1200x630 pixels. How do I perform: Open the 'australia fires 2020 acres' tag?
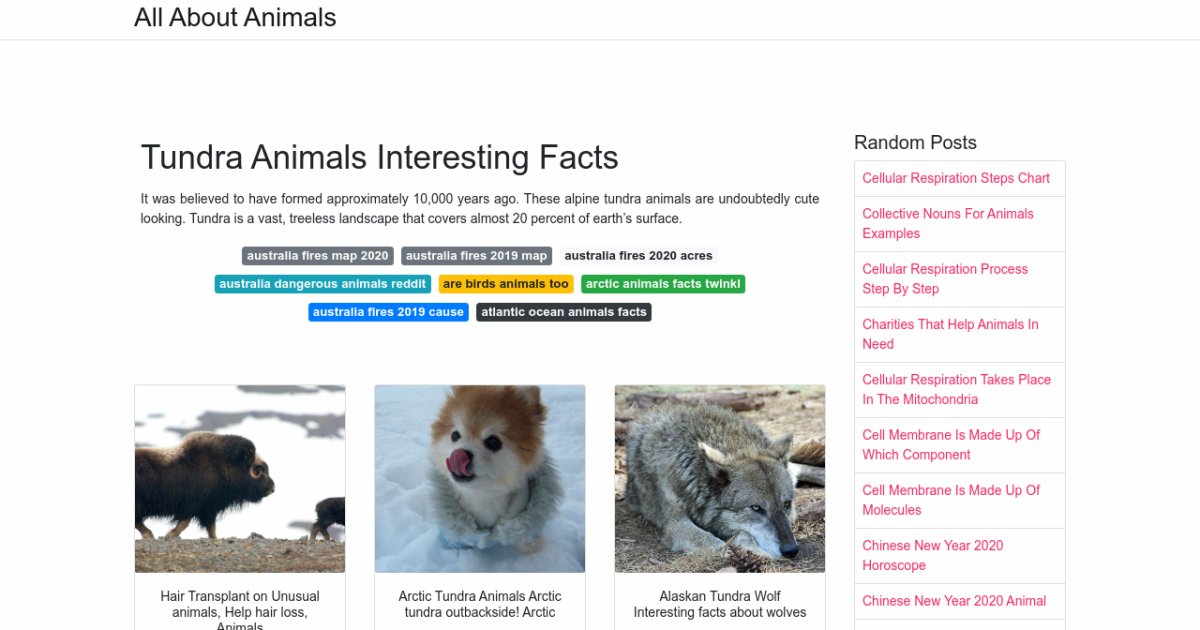[x=638, y=256]
